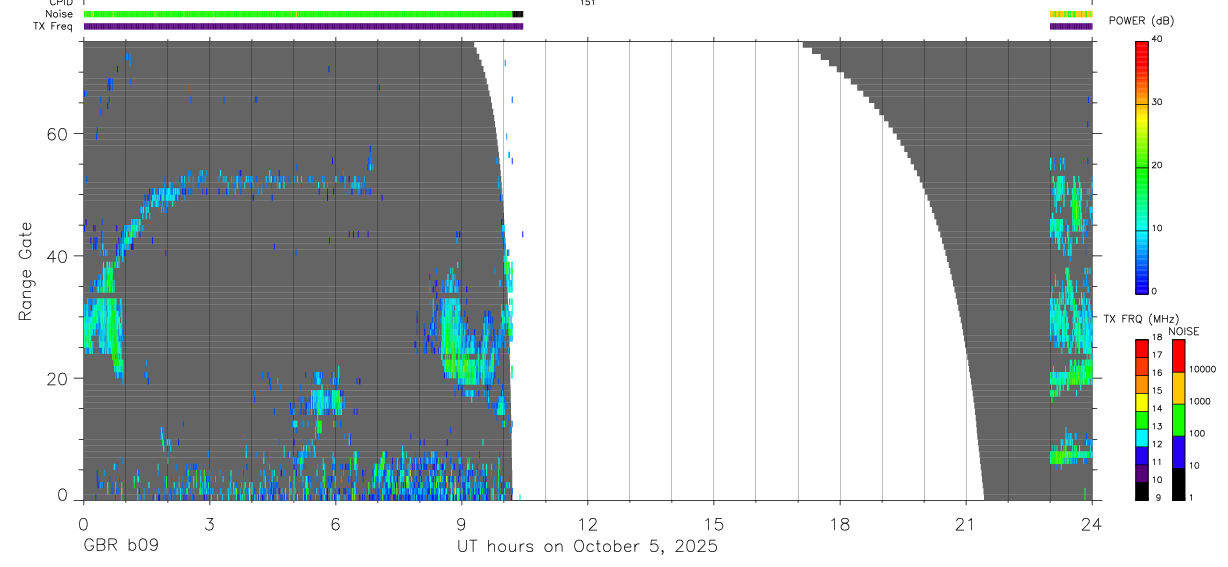Viewport: 1228px width, 567px height.
Task: Click the Range Gate axis label
Action: point(26,271)
